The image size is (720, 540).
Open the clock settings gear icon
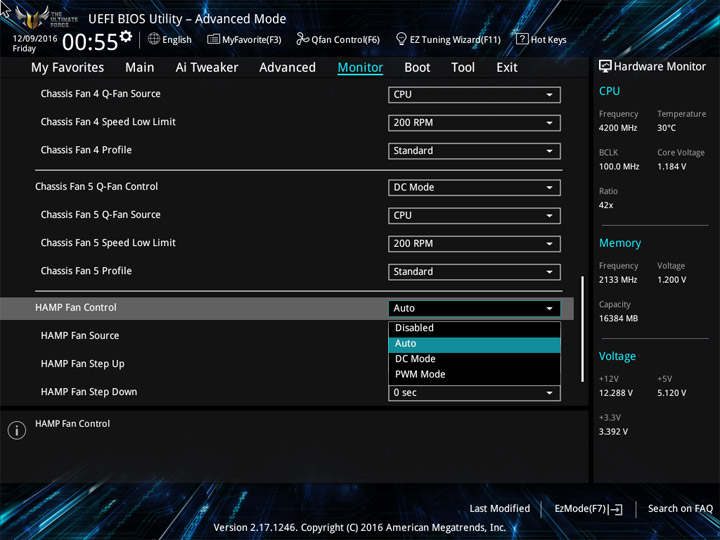[126, 36]
